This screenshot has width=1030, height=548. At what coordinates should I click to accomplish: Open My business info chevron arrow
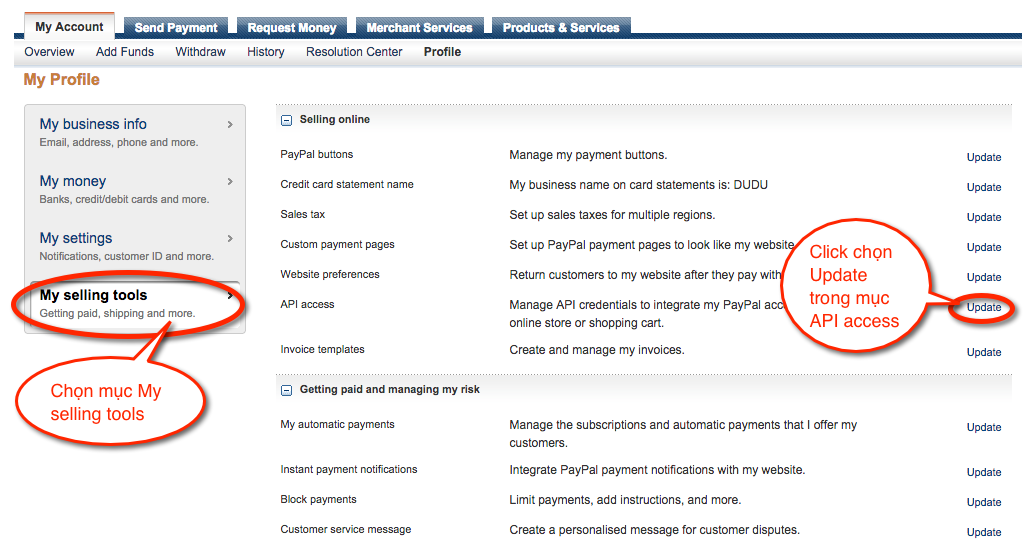tap(230, 124)
